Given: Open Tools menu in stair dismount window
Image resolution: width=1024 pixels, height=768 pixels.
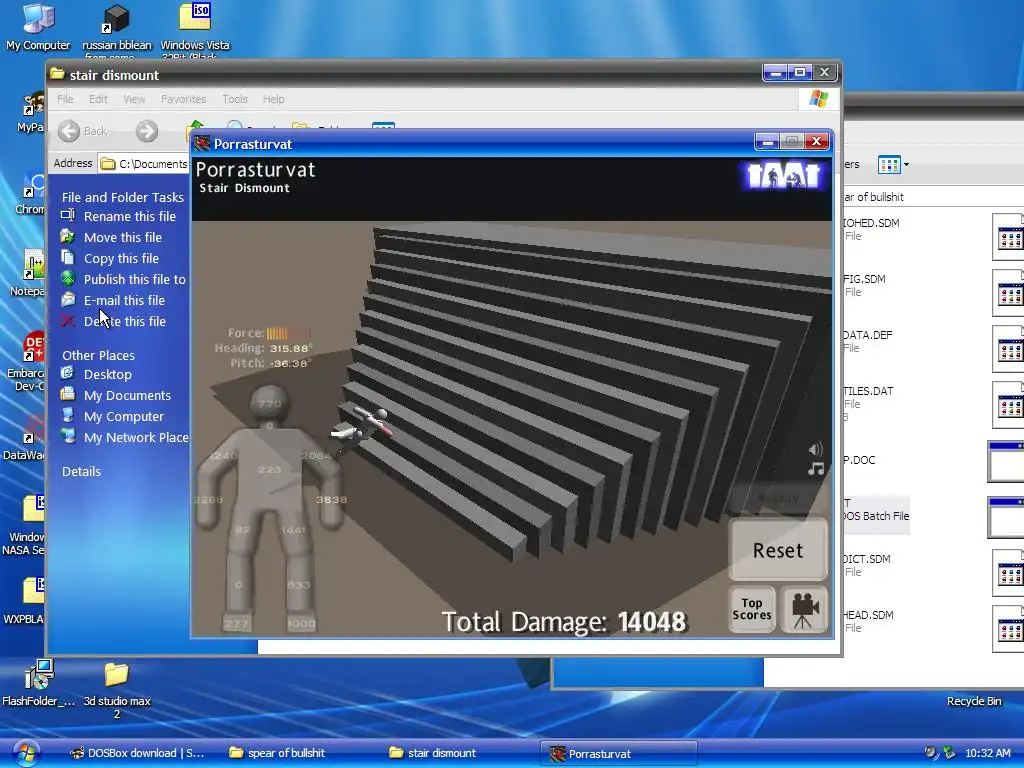Looking at the screenshot, I should (x=234, y=99).
